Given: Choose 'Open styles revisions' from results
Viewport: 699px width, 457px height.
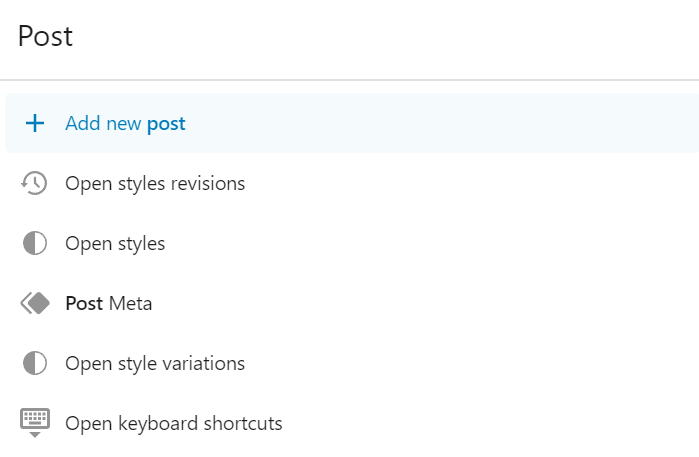Looking at the screenshot, I should (155, 184).
